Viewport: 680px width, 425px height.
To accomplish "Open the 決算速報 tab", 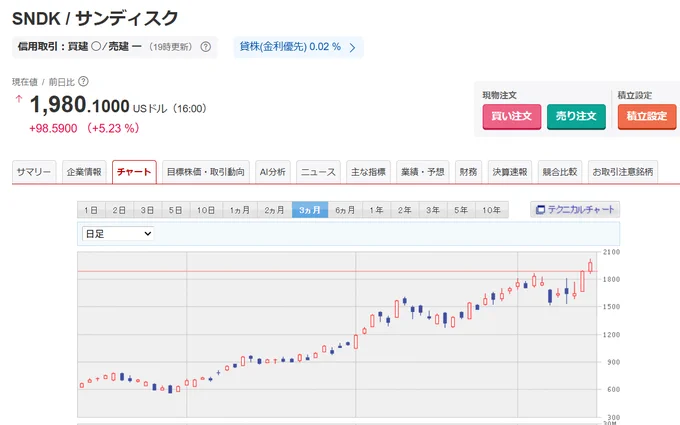I will tap(510, 172).
